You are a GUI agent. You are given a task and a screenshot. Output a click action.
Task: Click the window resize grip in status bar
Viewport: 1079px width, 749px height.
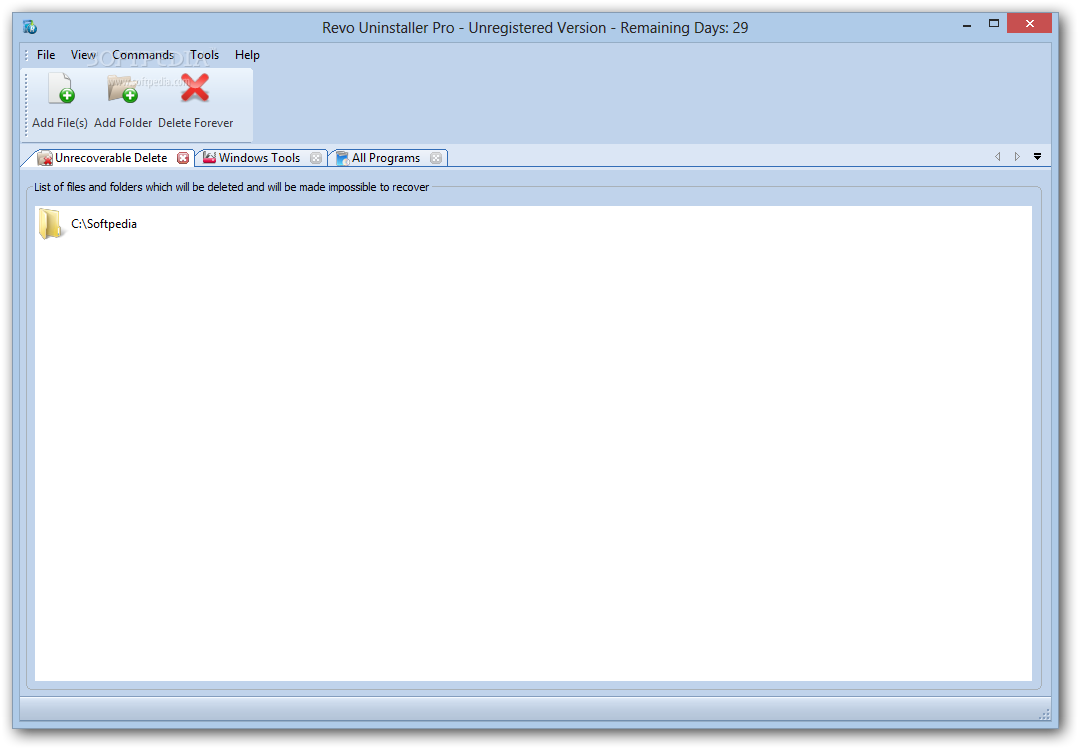tap(1044, 714)
